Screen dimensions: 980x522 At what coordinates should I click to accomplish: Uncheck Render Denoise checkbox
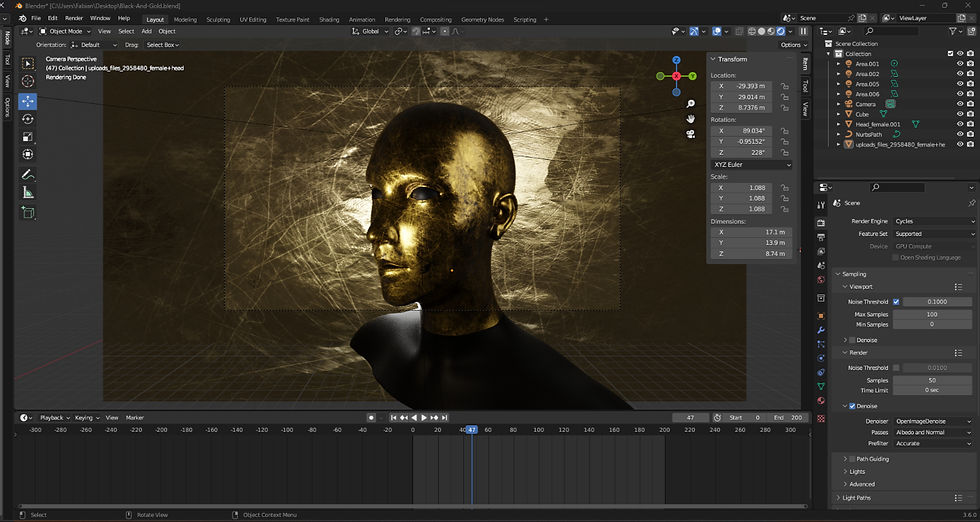(852, 406)
